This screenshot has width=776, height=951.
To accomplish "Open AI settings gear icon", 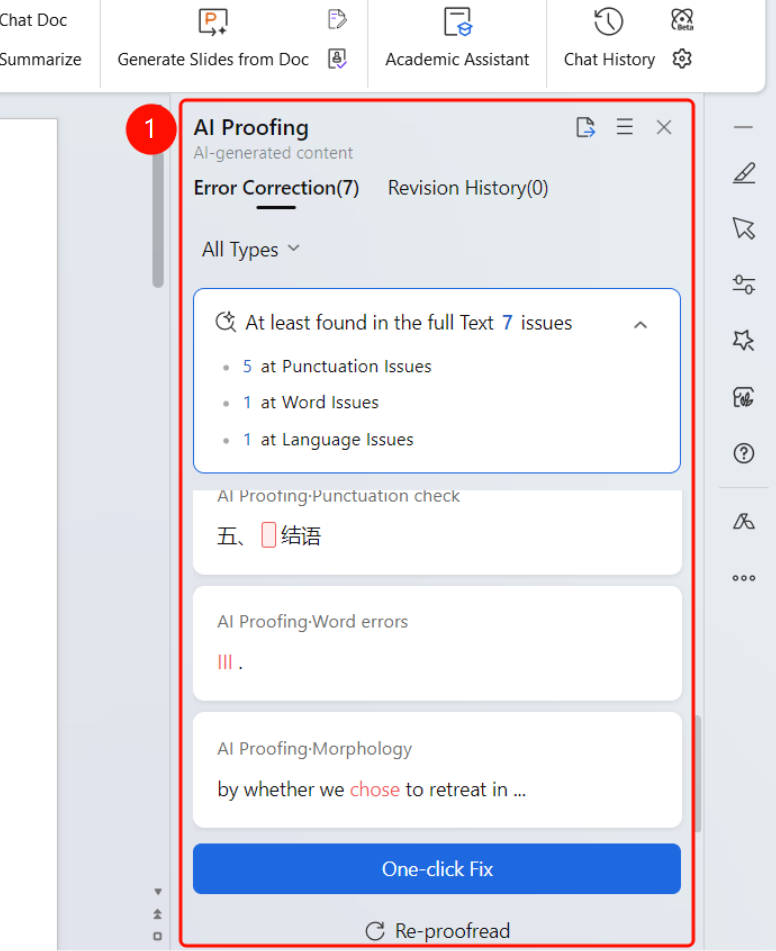I will point(682,59).
